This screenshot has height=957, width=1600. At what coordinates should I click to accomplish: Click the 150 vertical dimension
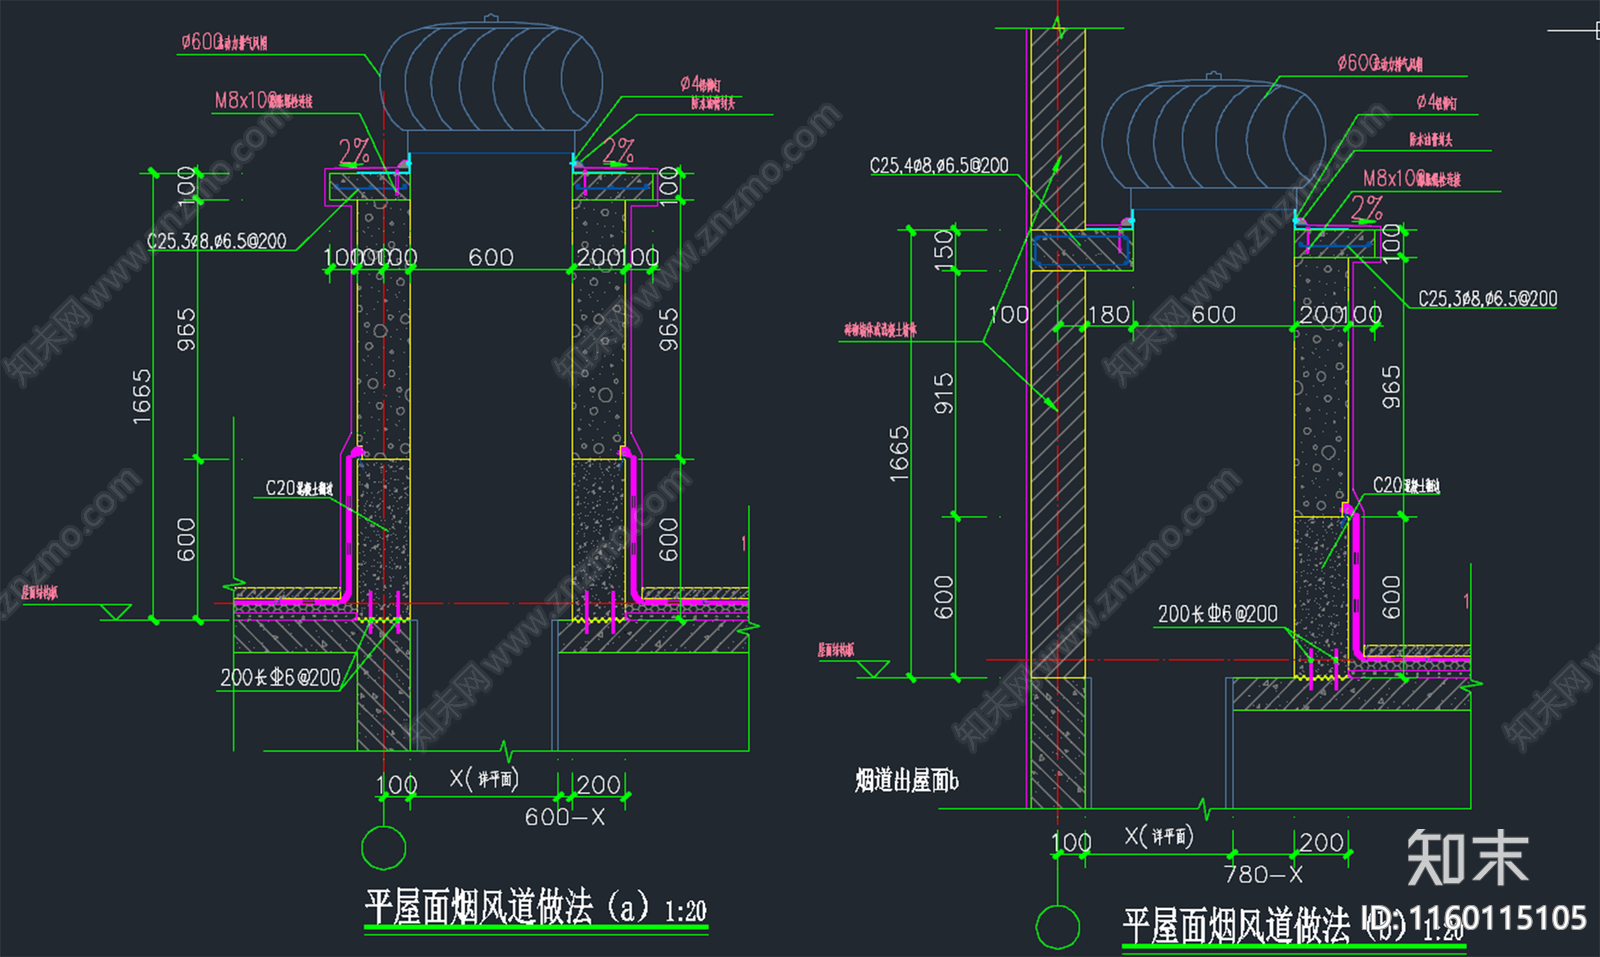click(943, 250)
